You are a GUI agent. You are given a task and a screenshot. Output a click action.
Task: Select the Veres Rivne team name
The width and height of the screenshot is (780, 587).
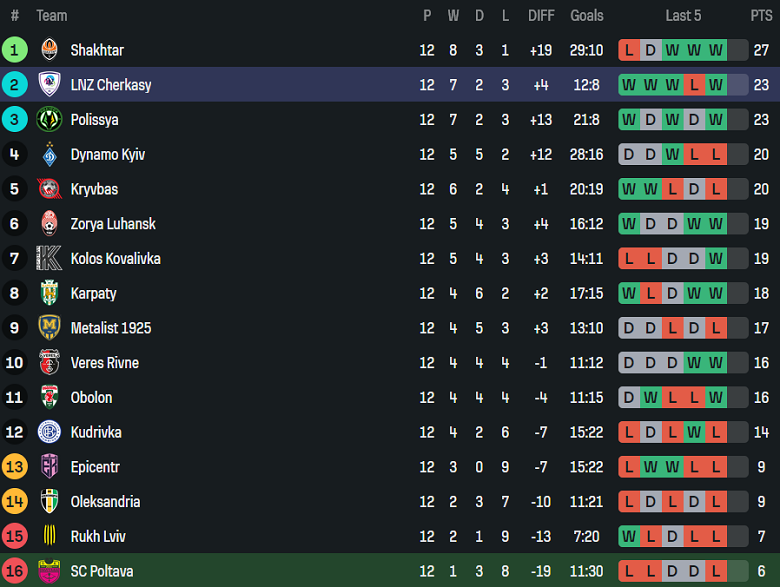point(104,363)
